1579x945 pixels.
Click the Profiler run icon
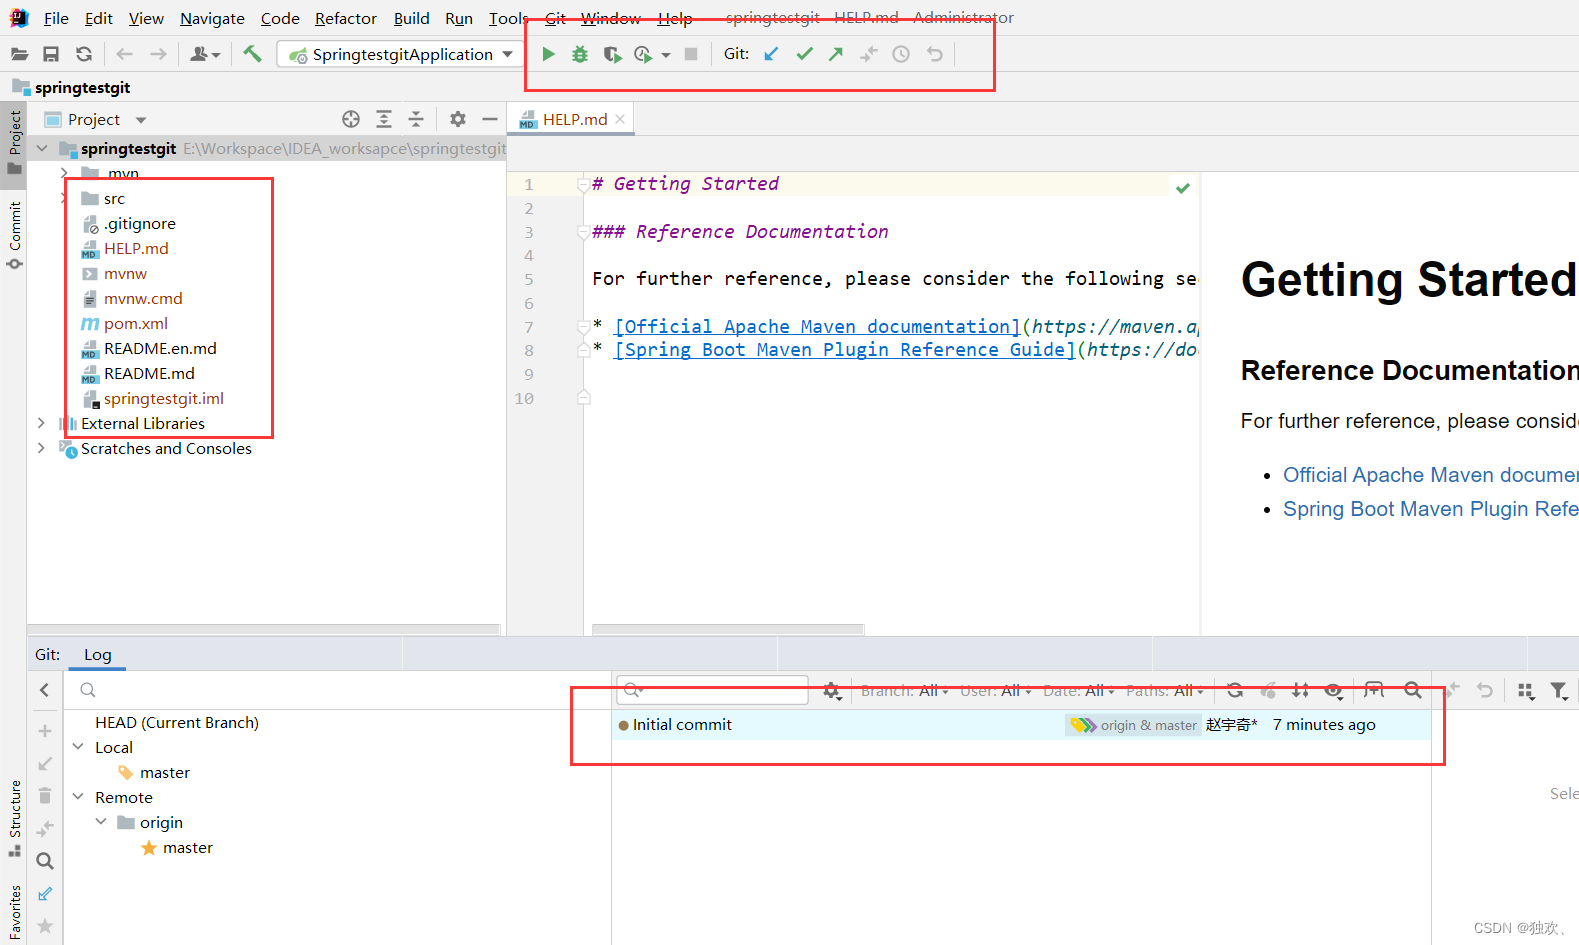(643, 54)
